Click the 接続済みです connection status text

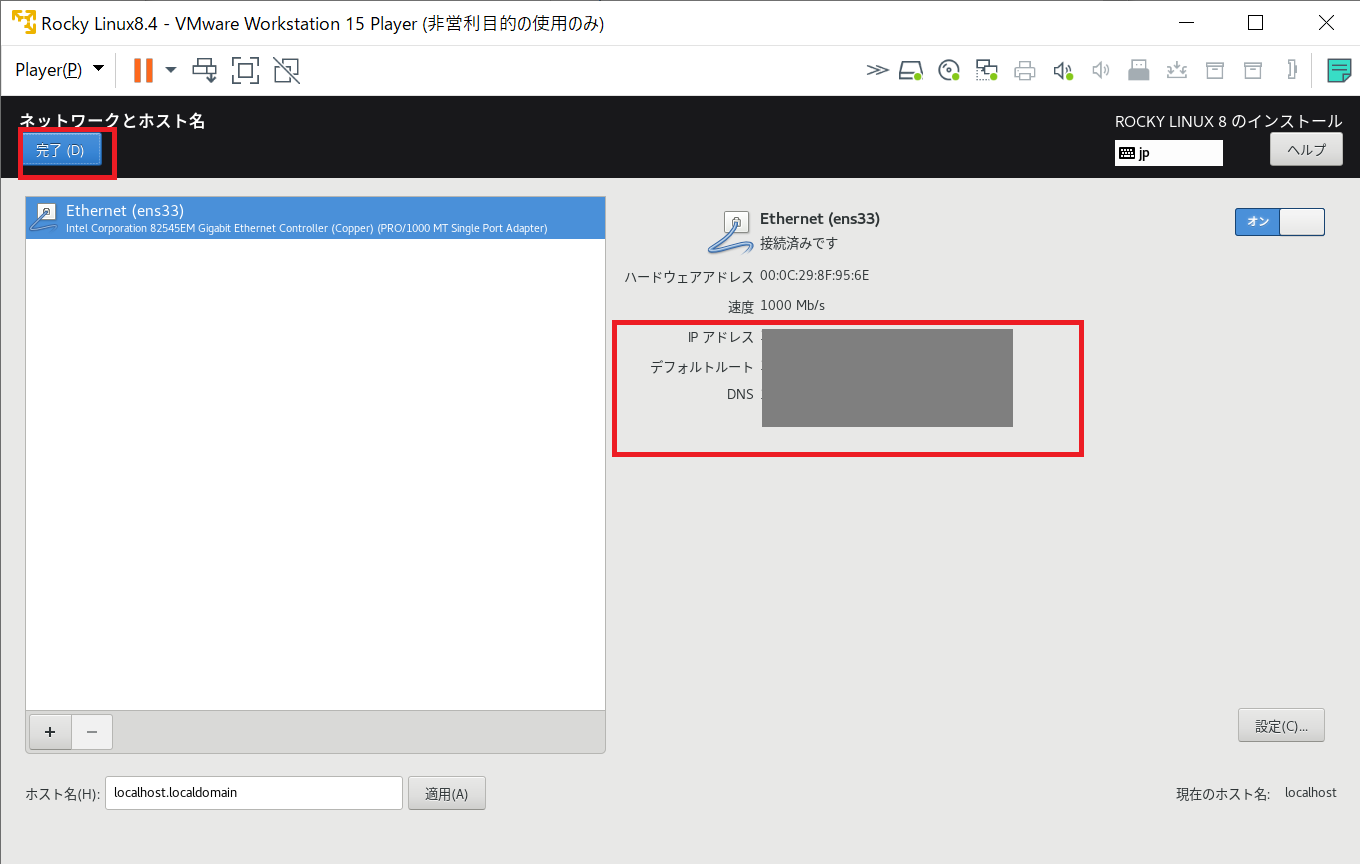799,243
